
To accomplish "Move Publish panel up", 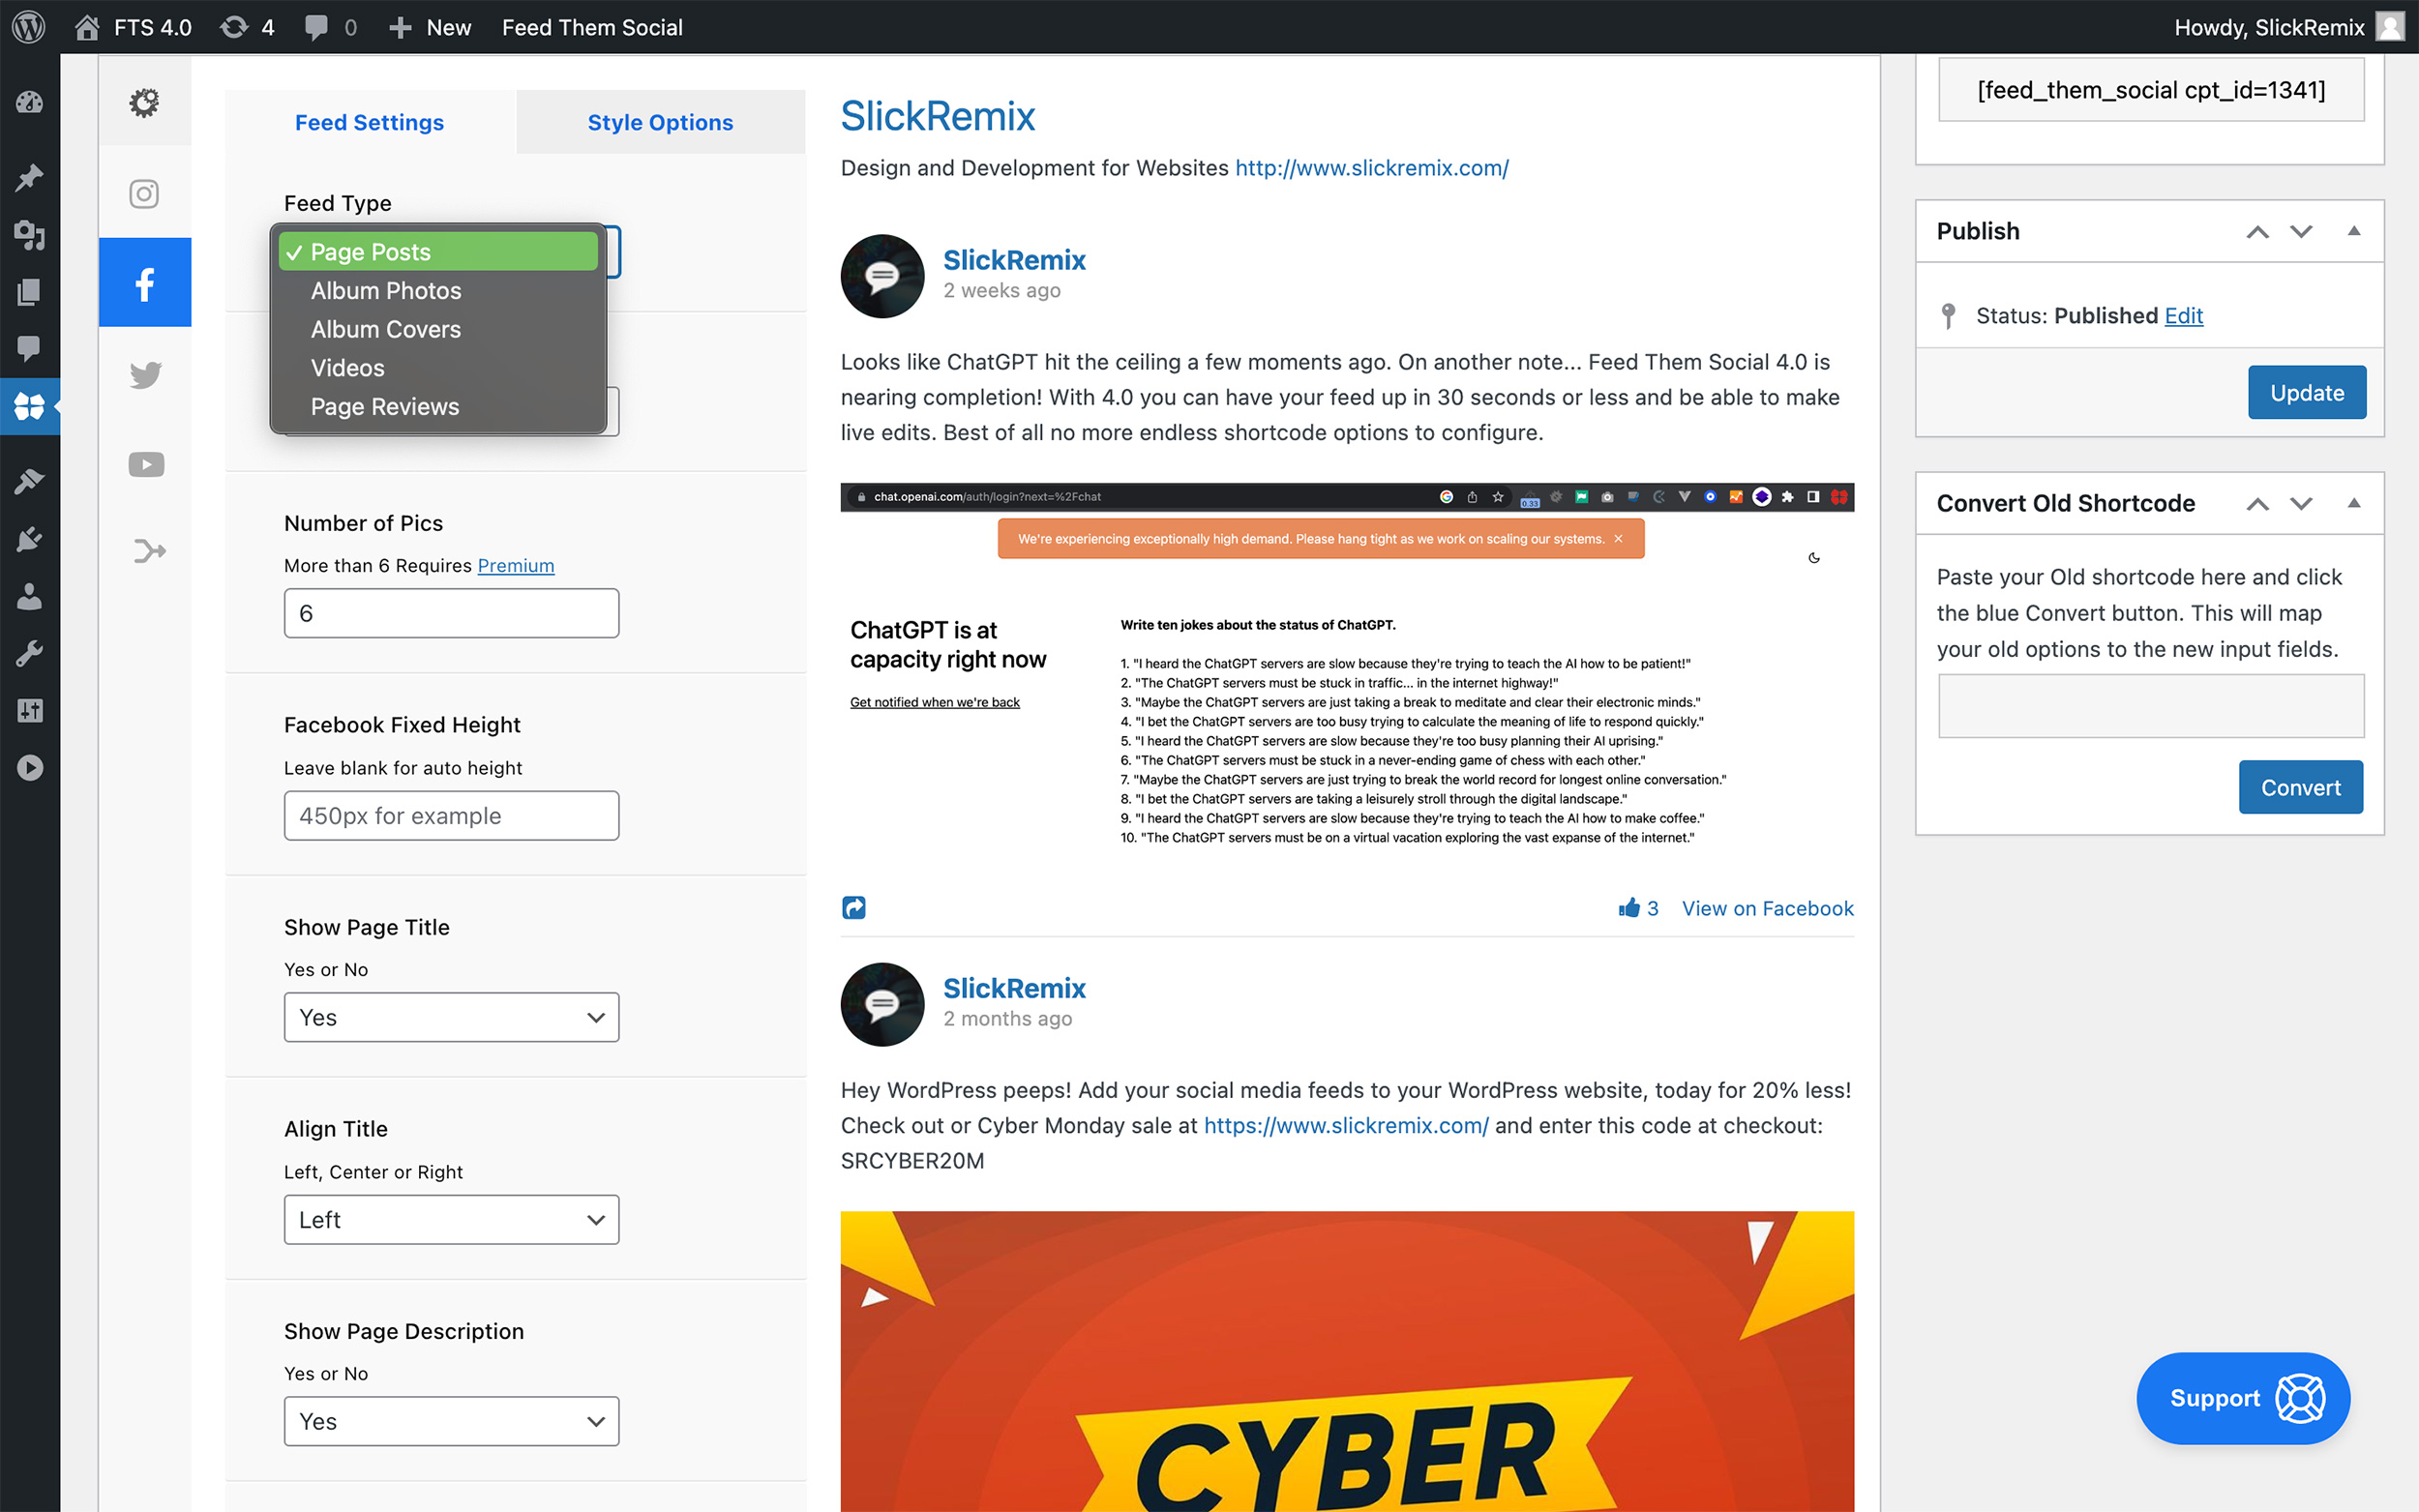I will point(2257,231).
